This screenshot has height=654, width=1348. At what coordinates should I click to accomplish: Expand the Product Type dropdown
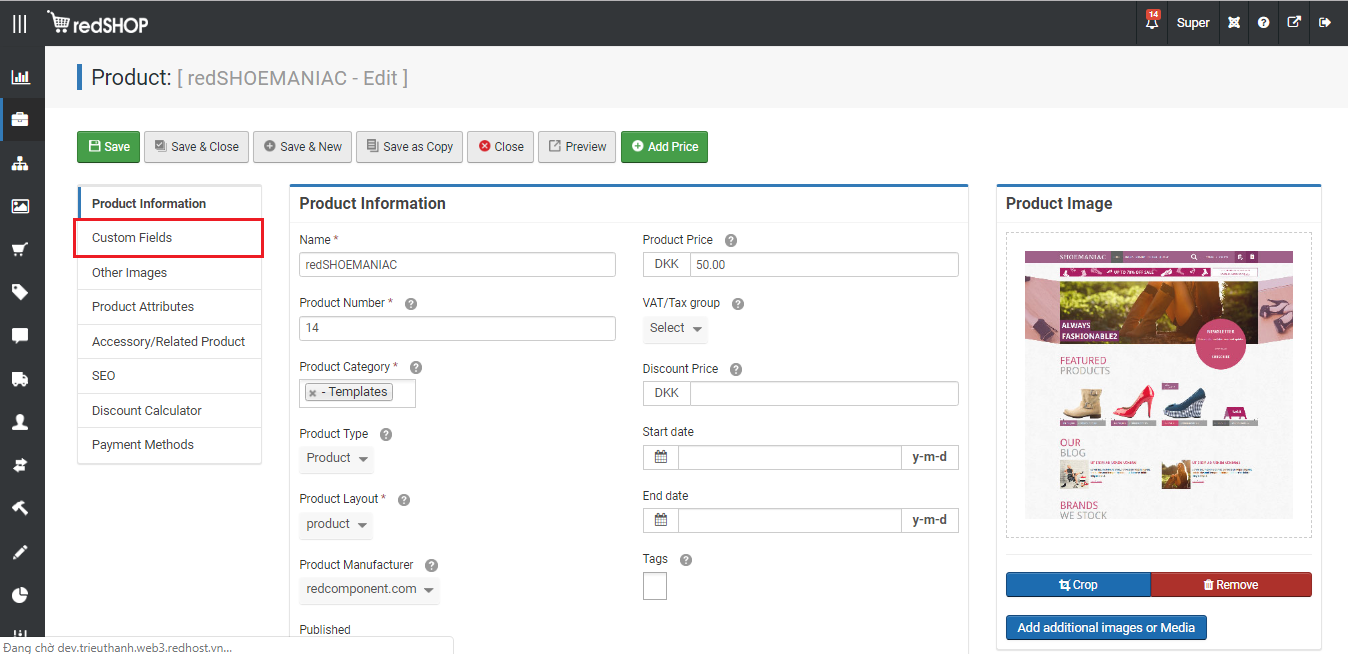pyautogui.click(x=337, y=458)
